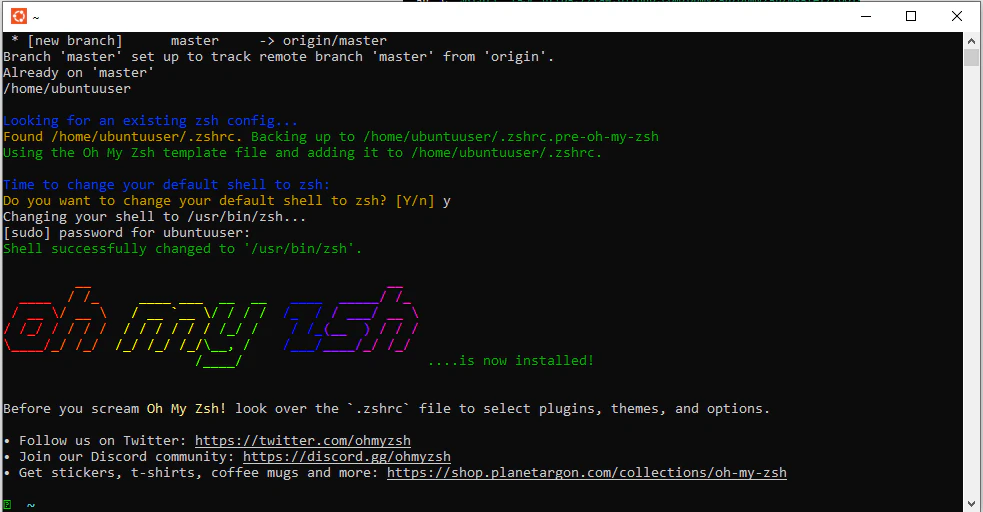983x512 pixels.
Task: Open the shop.planetargon.com collections link
Action: coord(586,473)
